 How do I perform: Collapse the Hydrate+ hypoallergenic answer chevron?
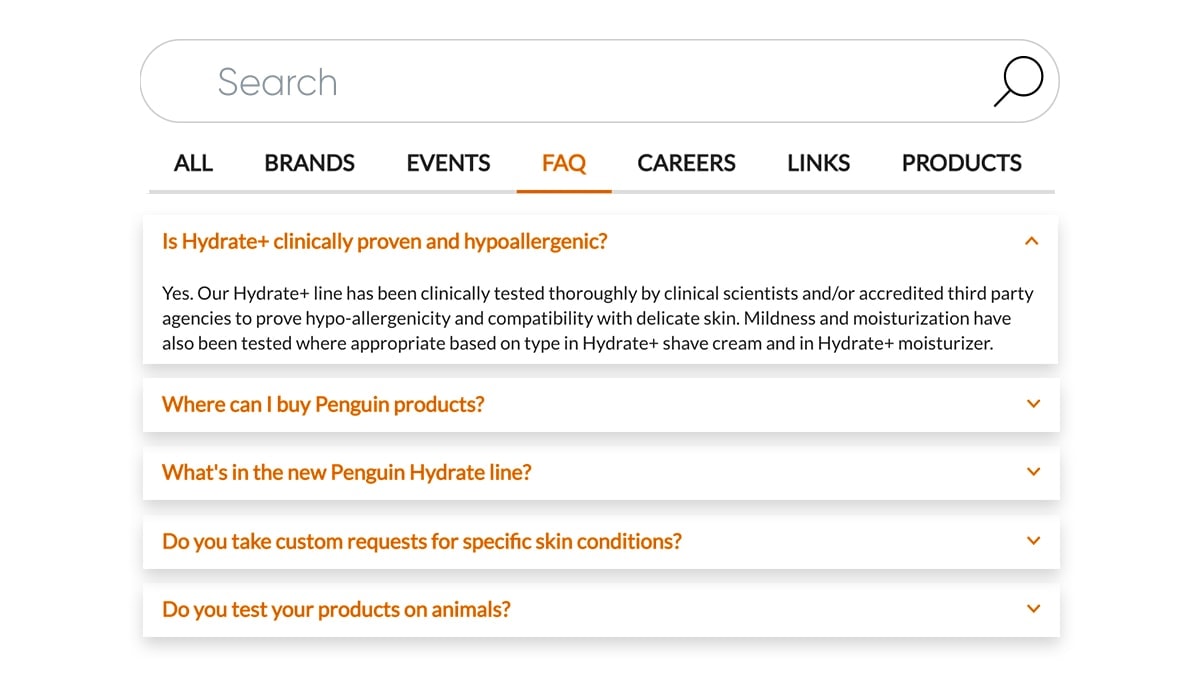coord(1032,241)
